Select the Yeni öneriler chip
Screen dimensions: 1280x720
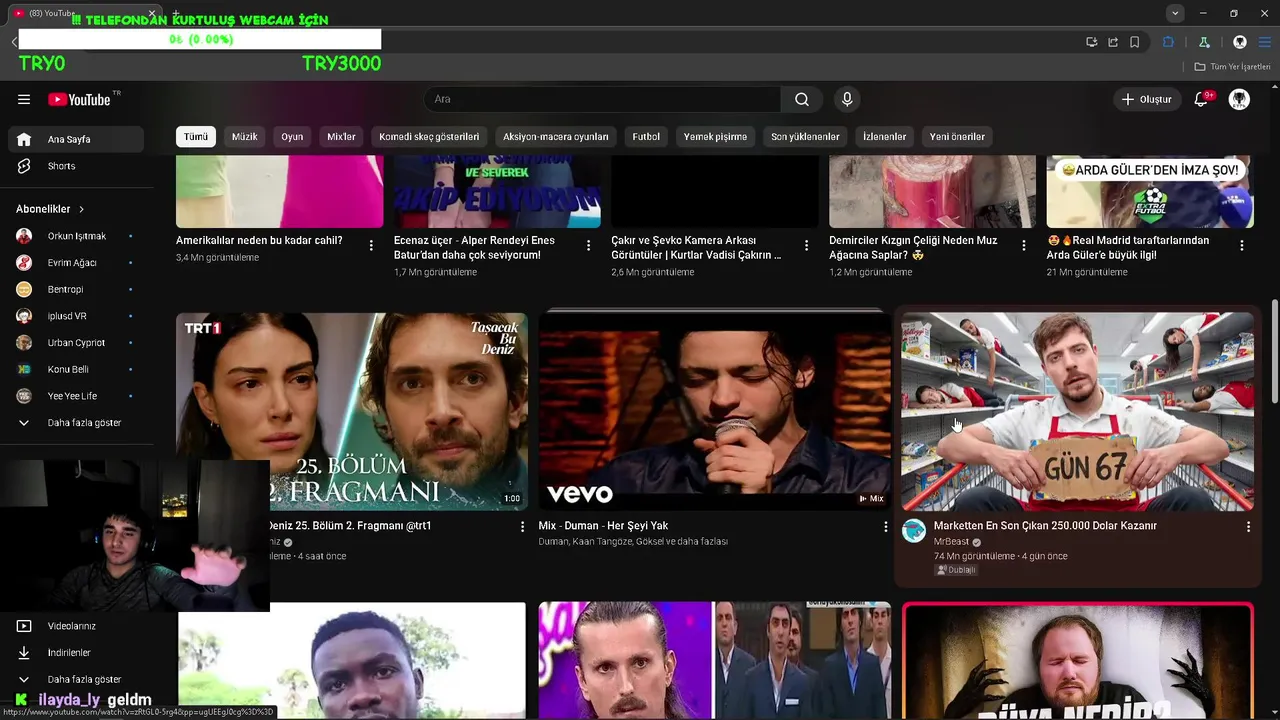pos(957,136)
